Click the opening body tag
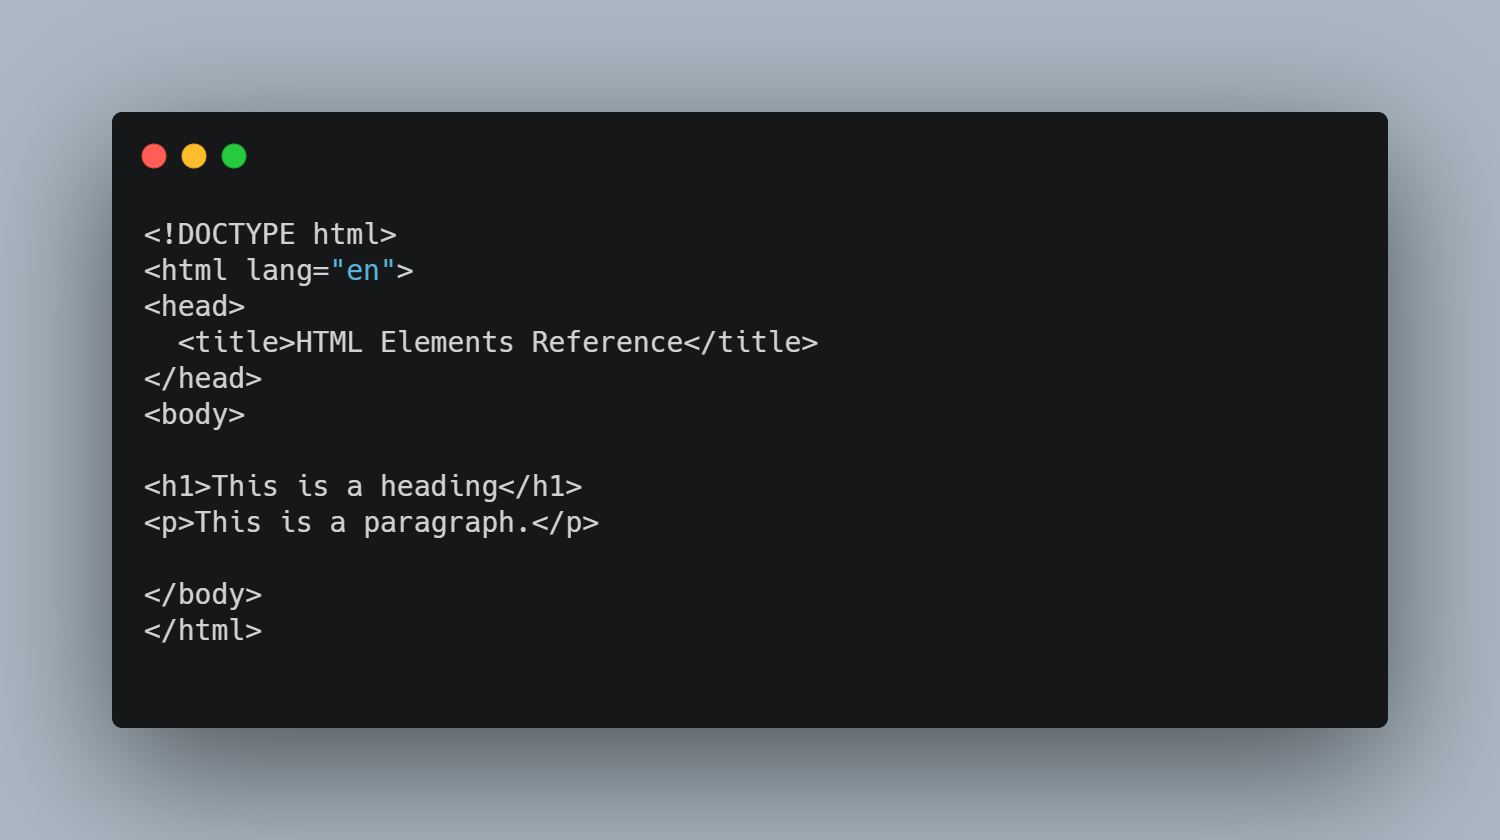 pos(195,414)
